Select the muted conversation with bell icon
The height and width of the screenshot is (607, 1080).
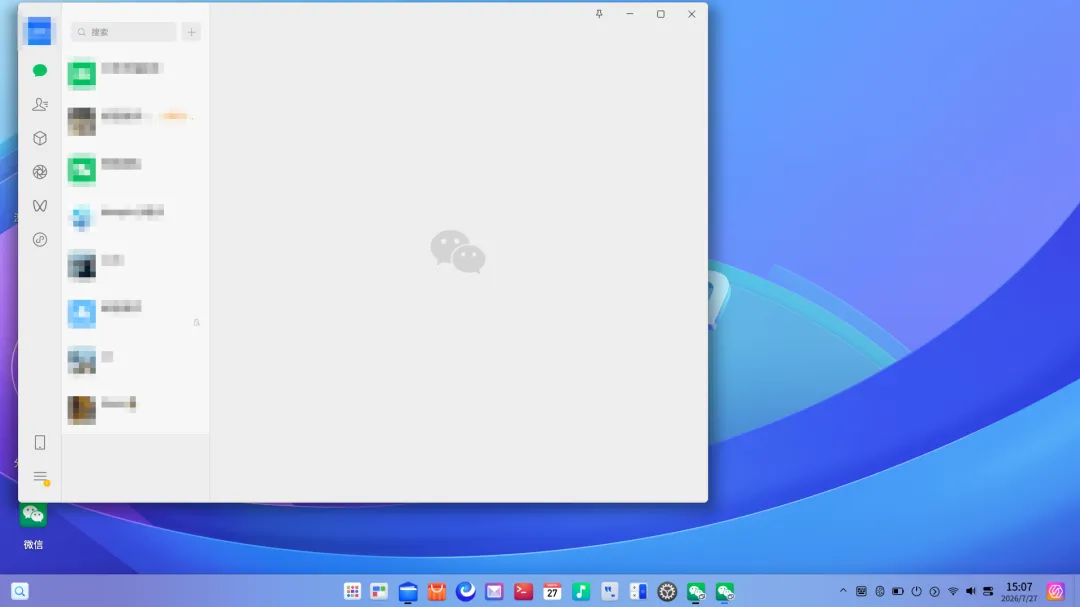click(x=136, y=313)
